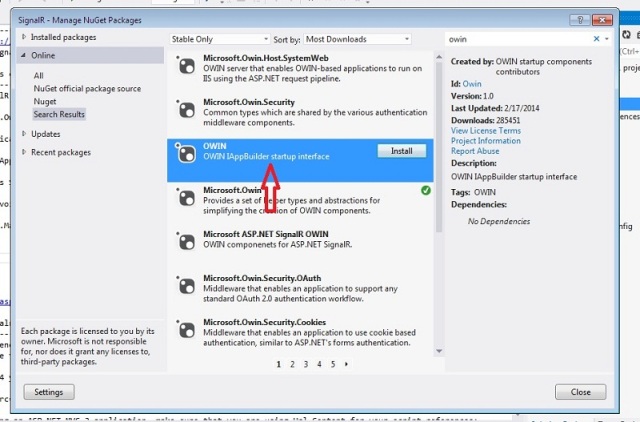The height and width of the screenshot is (422, 640).
Task: Install the OWIN package
Action: click(x=402, y=151)
